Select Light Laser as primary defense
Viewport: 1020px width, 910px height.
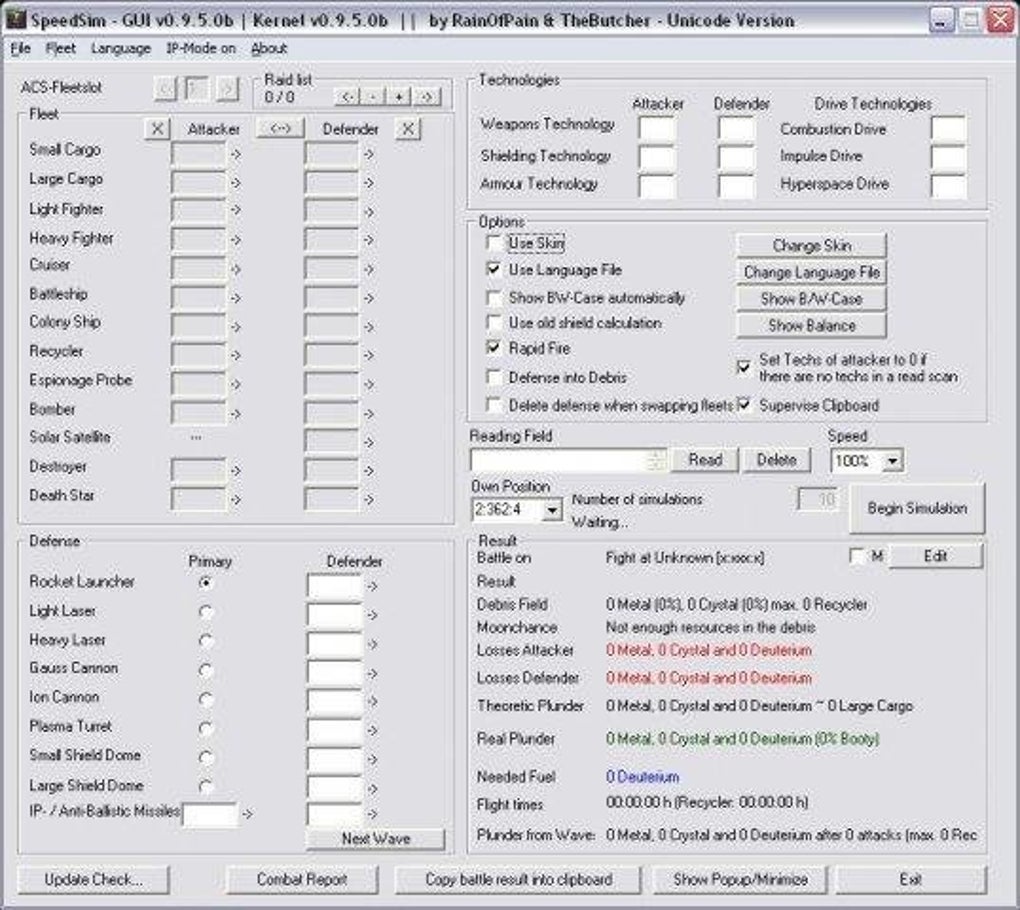tap(208, 610)
